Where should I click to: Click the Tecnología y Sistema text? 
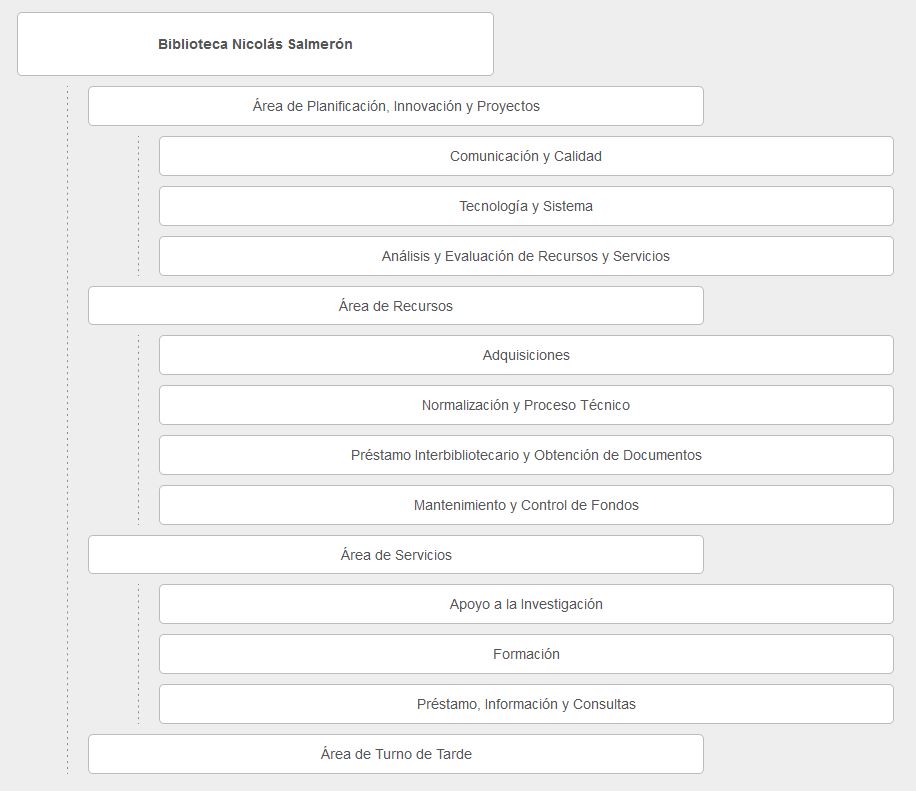tap(526, 206)
